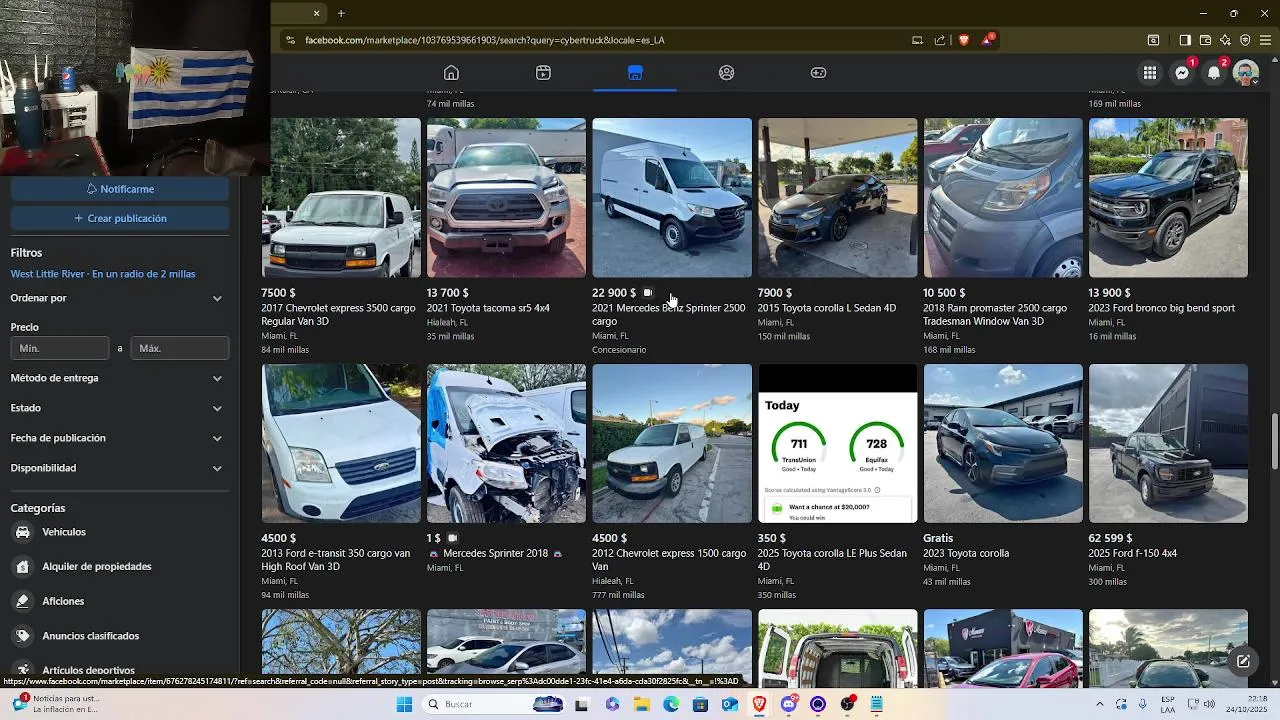The image size is (1280, 720).
Task: Open the account profile picture menu
Action: pos(1246,73)
